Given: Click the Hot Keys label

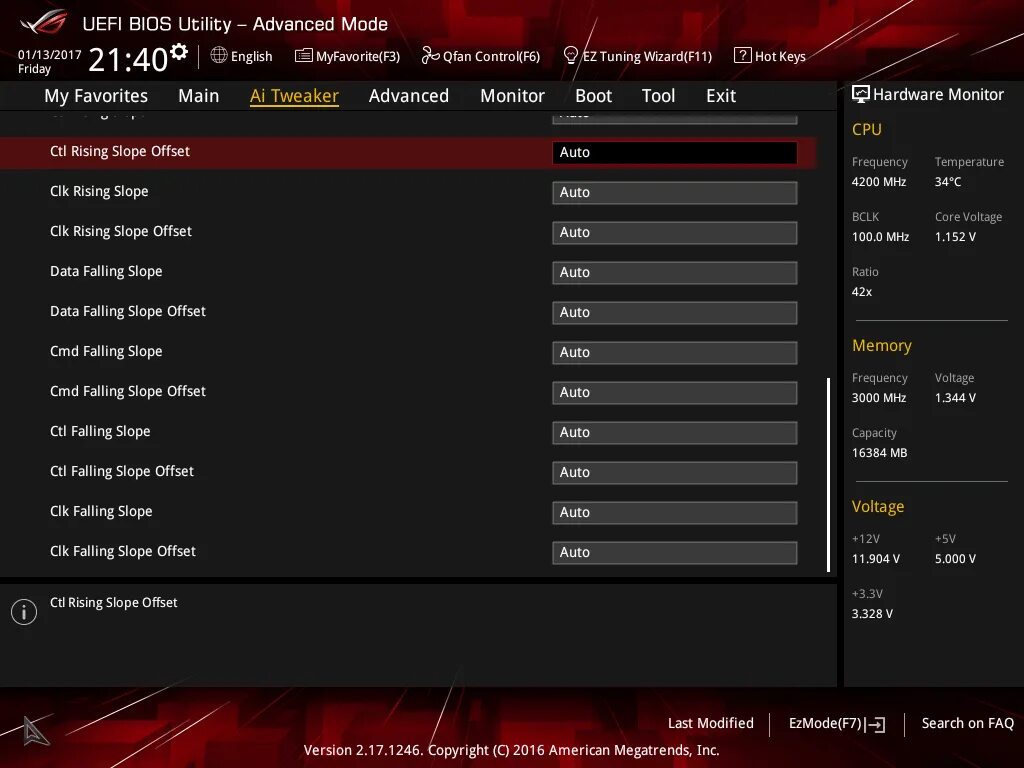Looking at the screenshot, I should tap(780, 56).
